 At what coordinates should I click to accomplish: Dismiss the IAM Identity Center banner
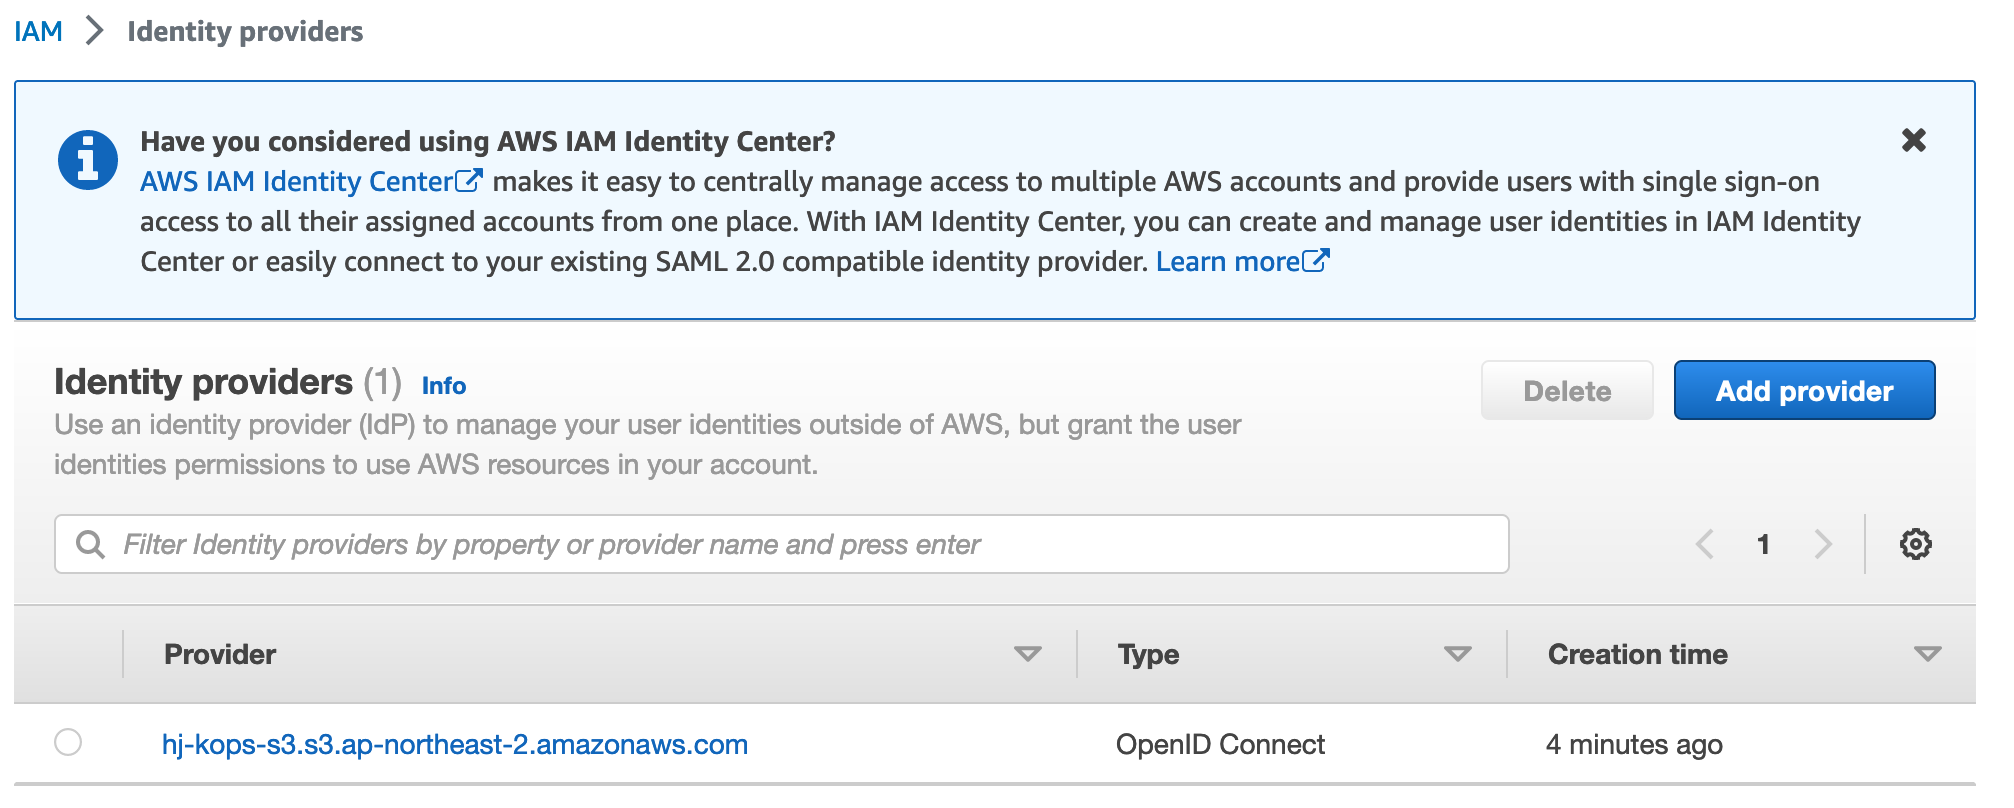pos(1913,140)
